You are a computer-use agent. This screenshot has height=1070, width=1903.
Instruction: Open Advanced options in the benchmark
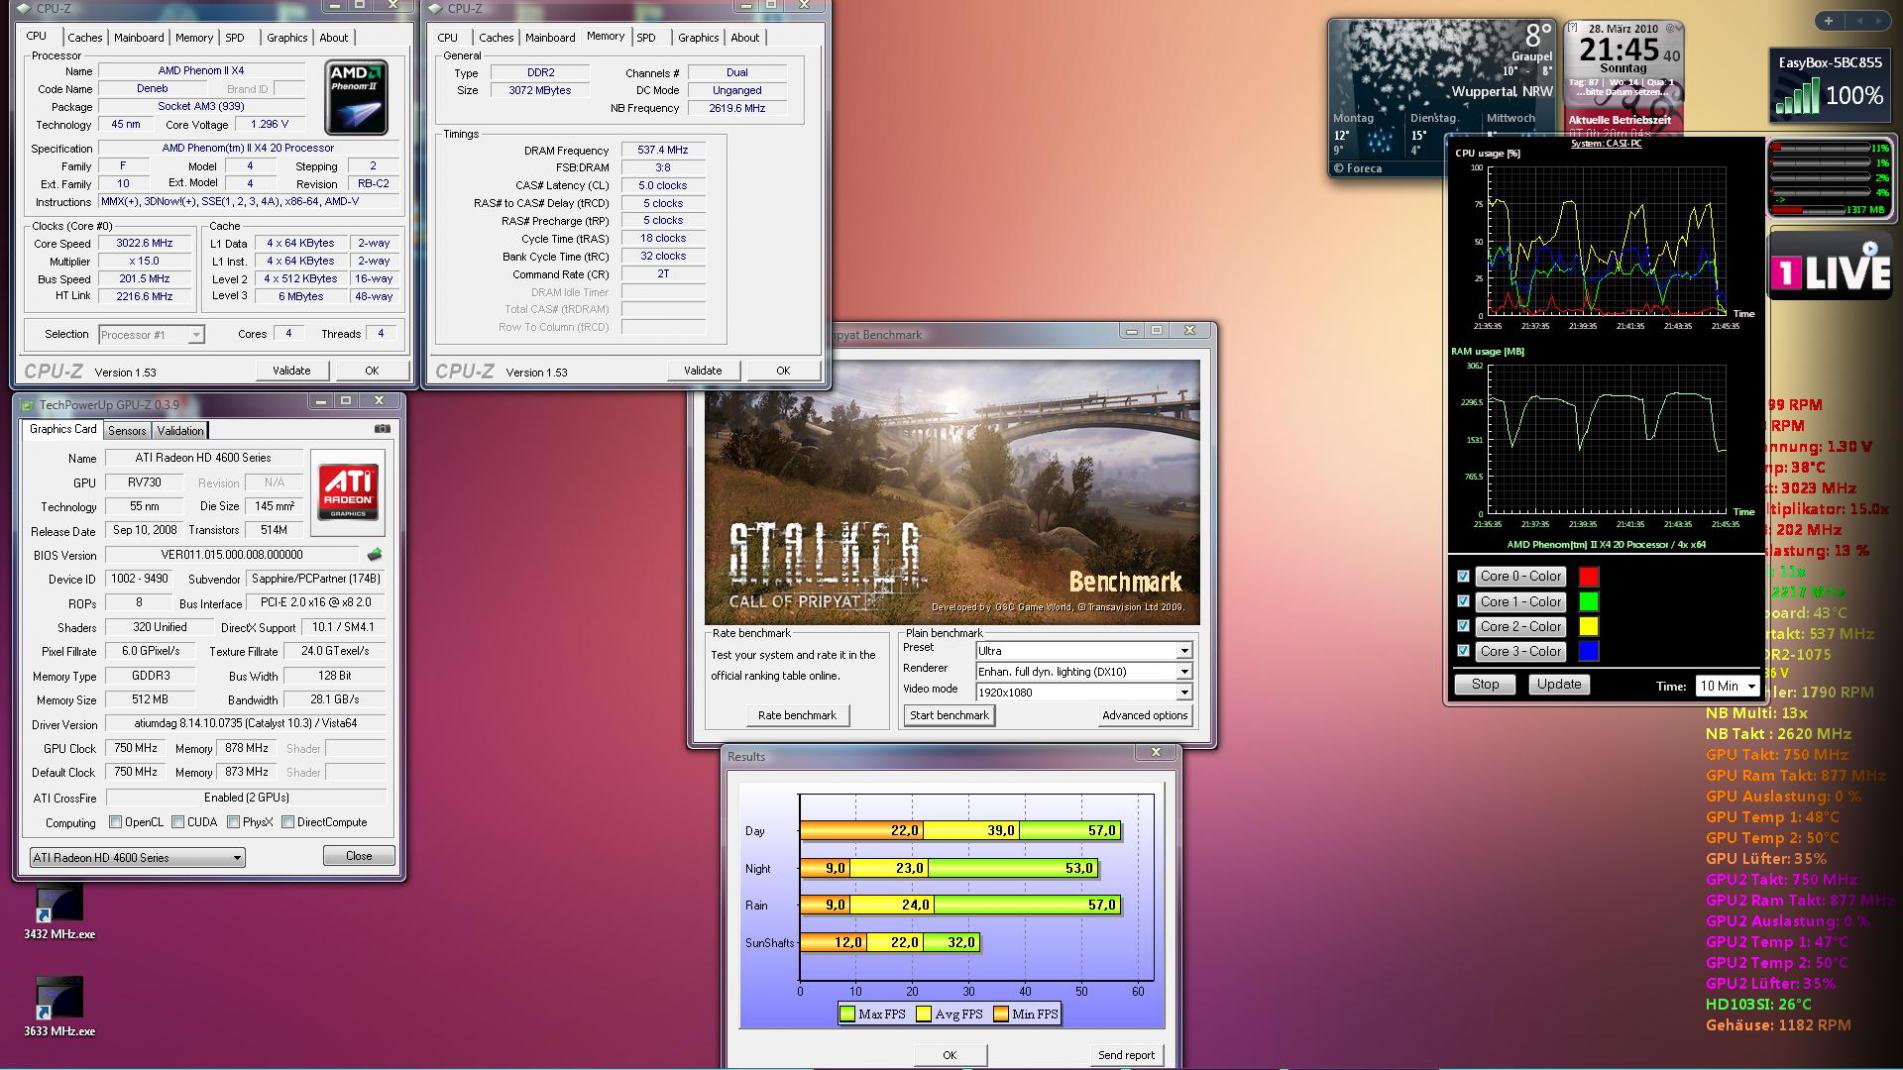click(1145, 715)
